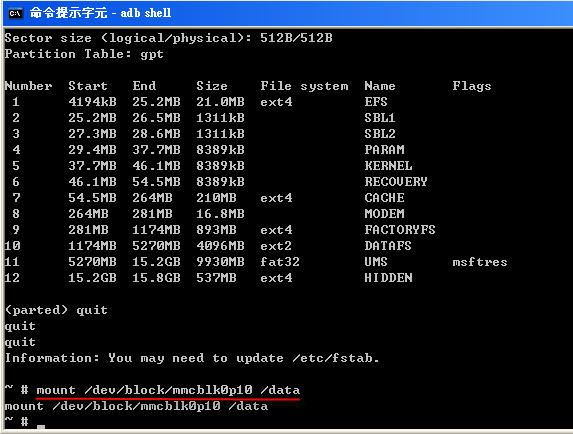Click the 'Number' column header

tap(29, 86)
